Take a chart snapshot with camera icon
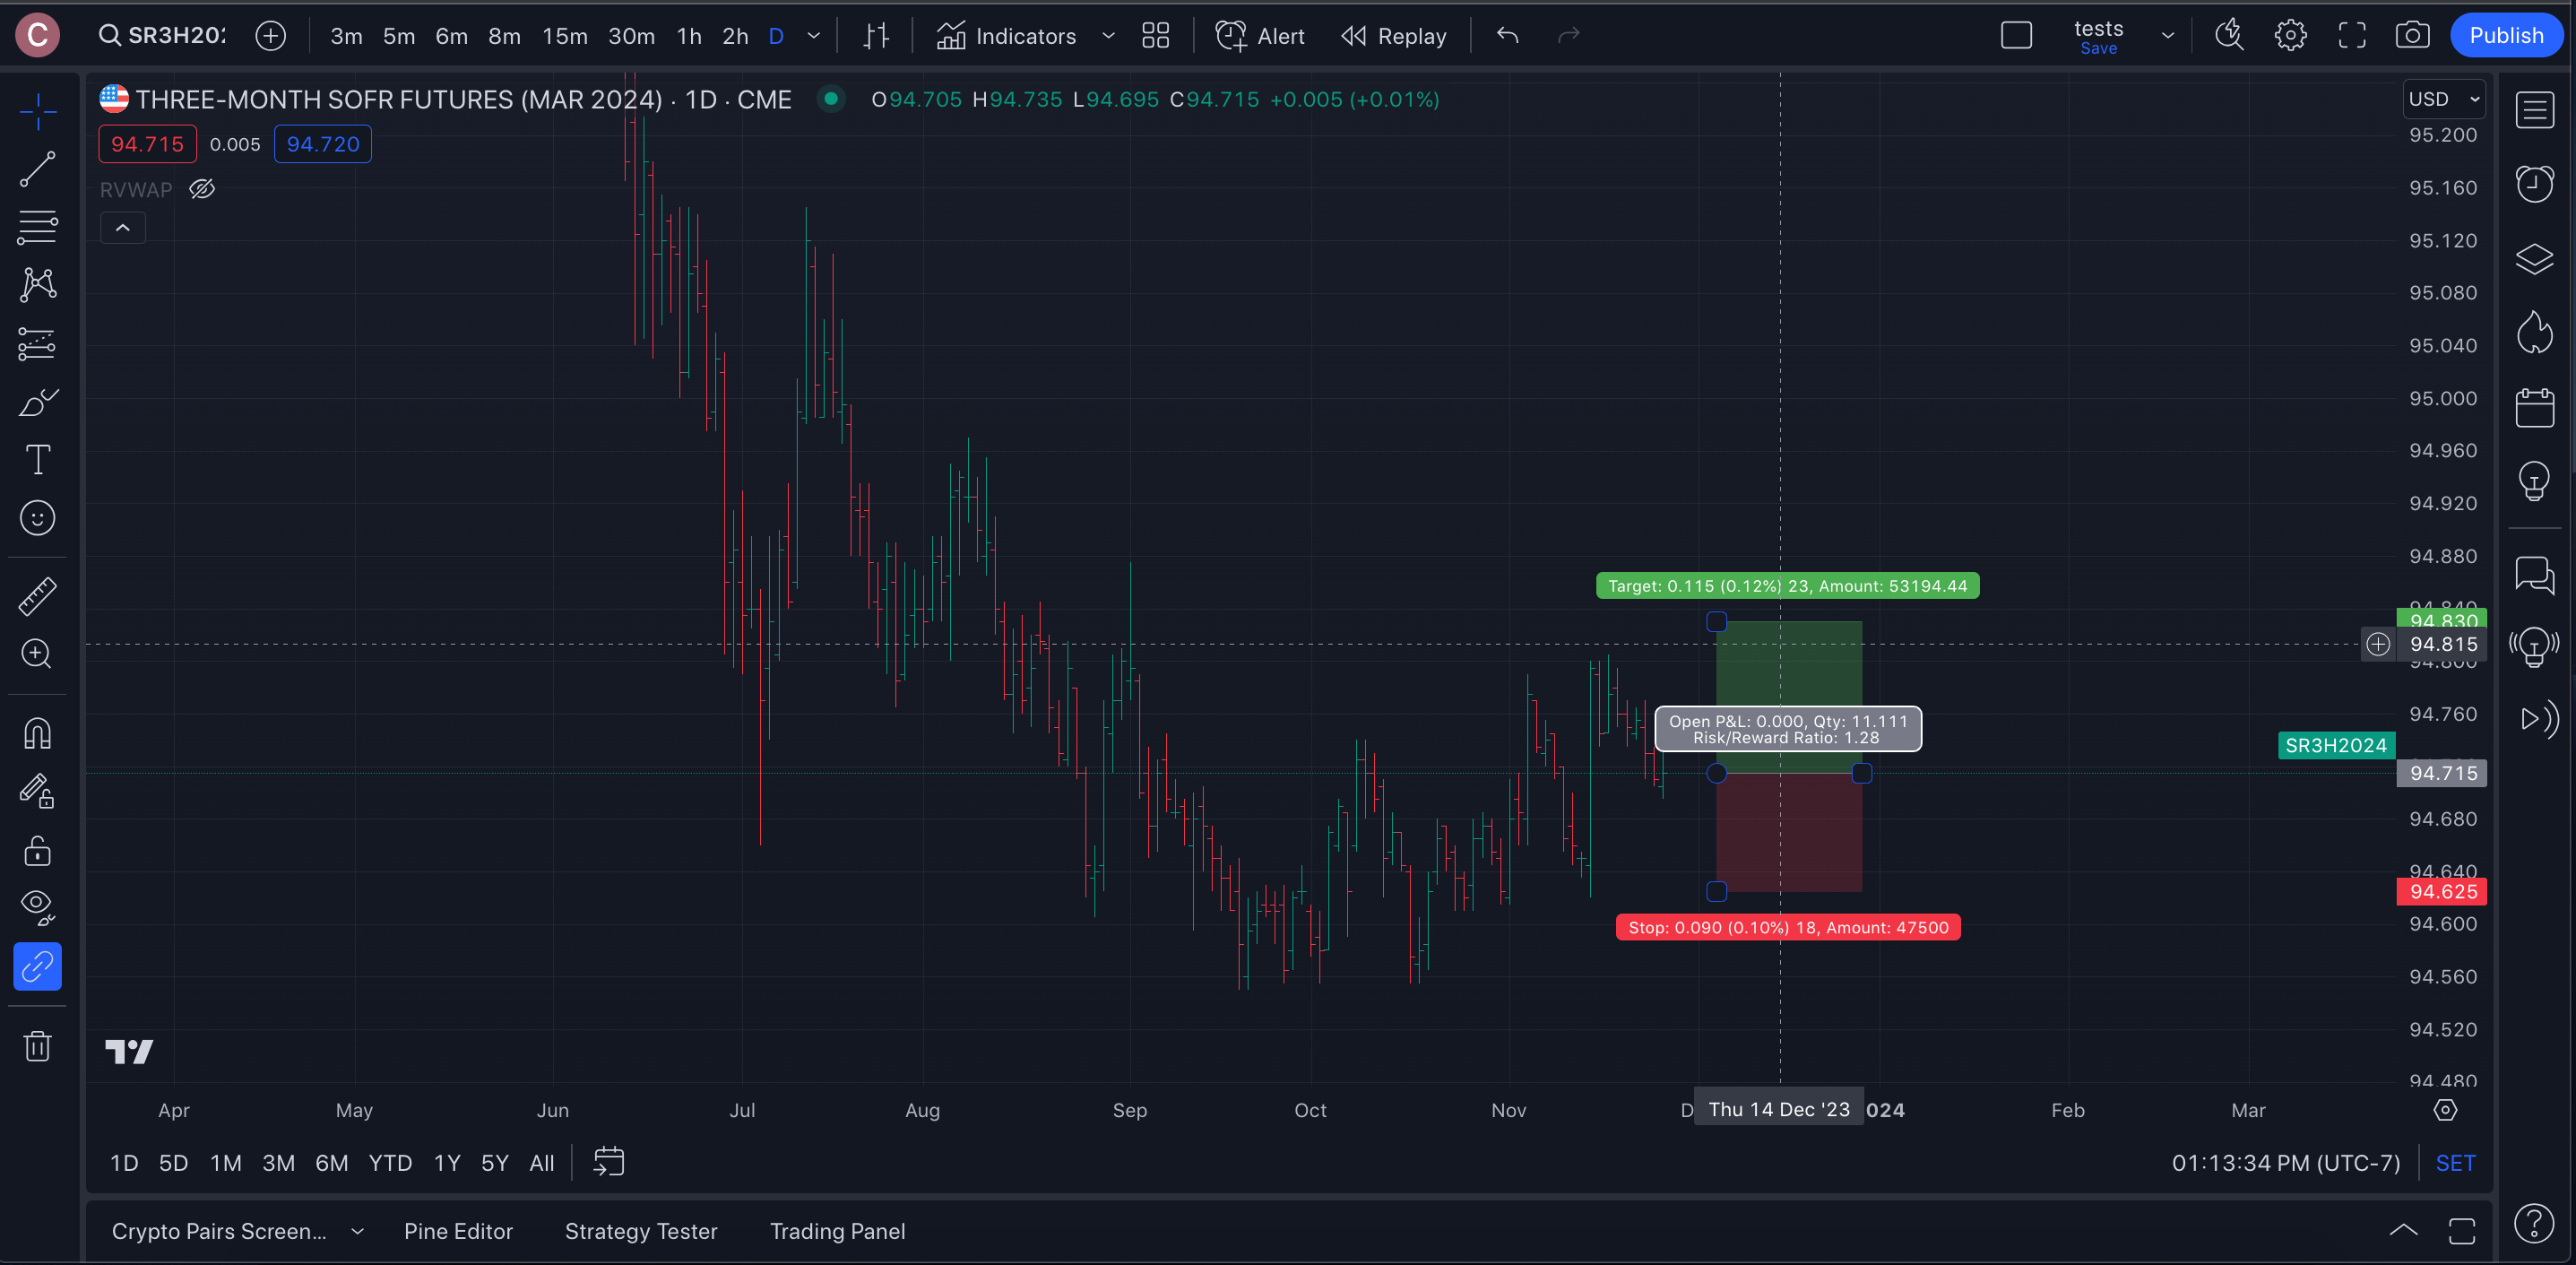 tap(2412, 36)
